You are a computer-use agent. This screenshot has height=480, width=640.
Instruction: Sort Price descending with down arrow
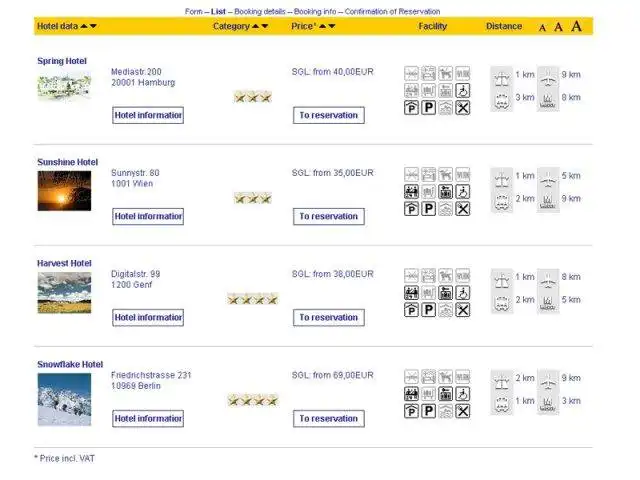332,26
